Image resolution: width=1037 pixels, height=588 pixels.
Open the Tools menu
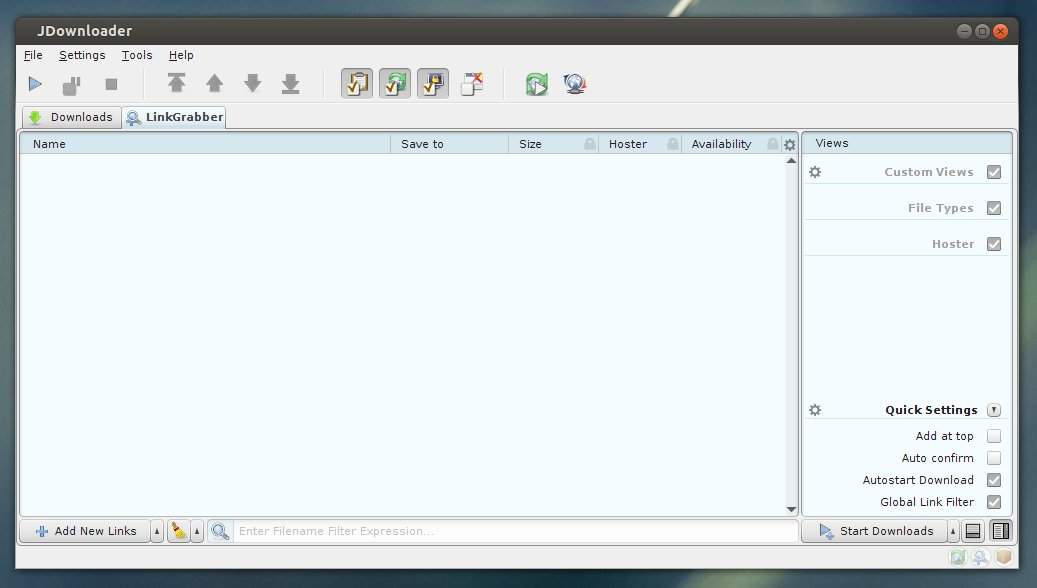point(137,55)
